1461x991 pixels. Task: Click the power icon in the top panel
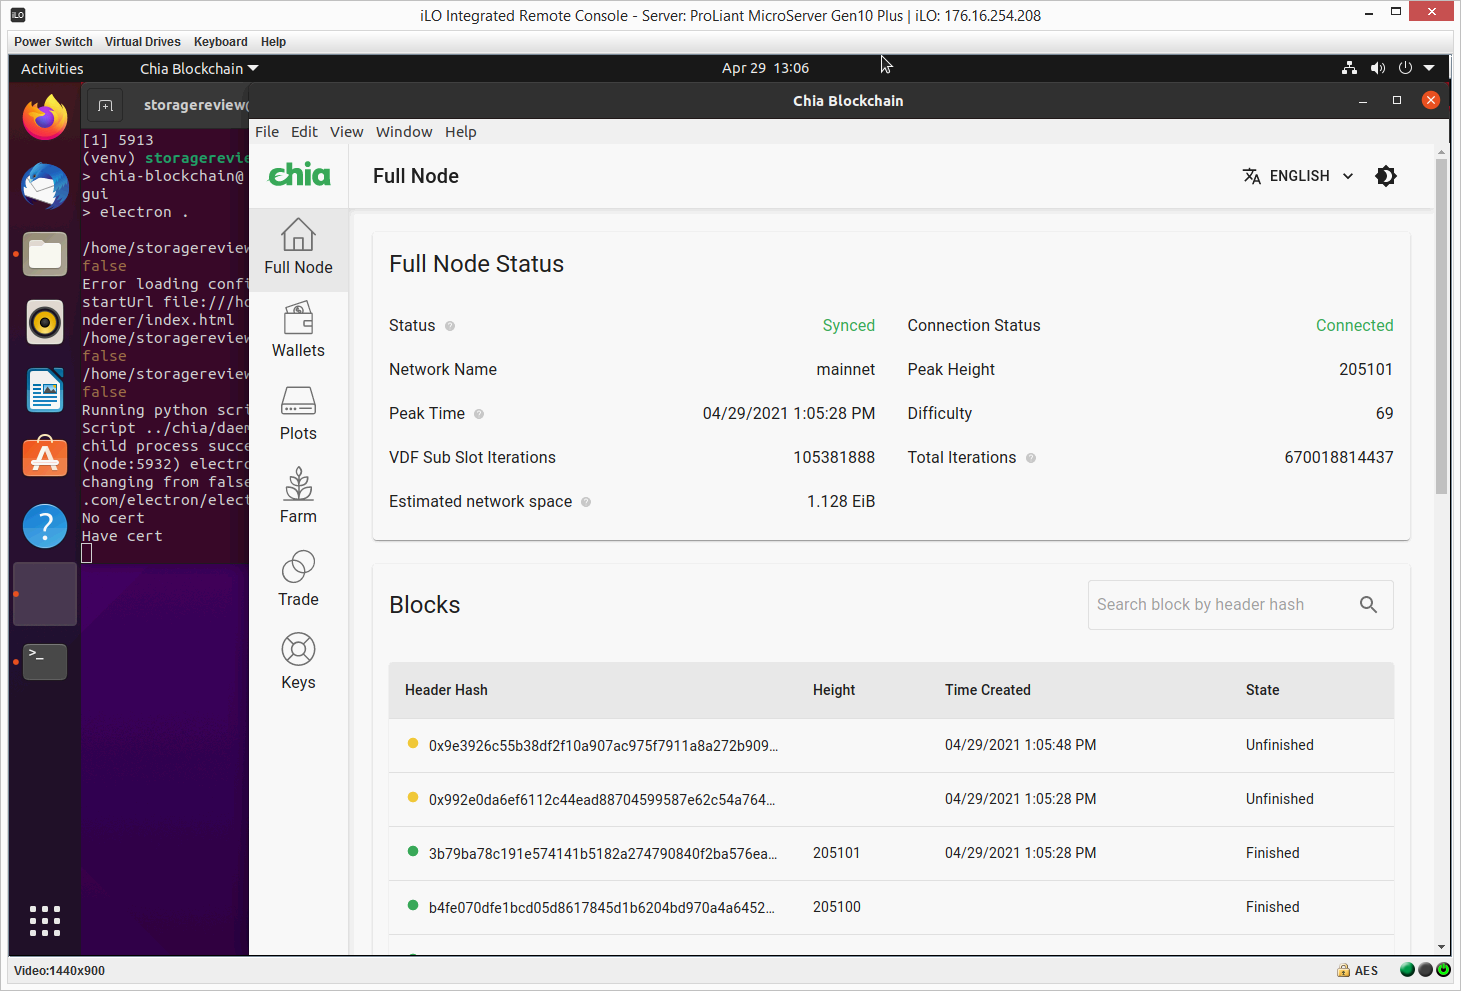tap(1405, 68)
